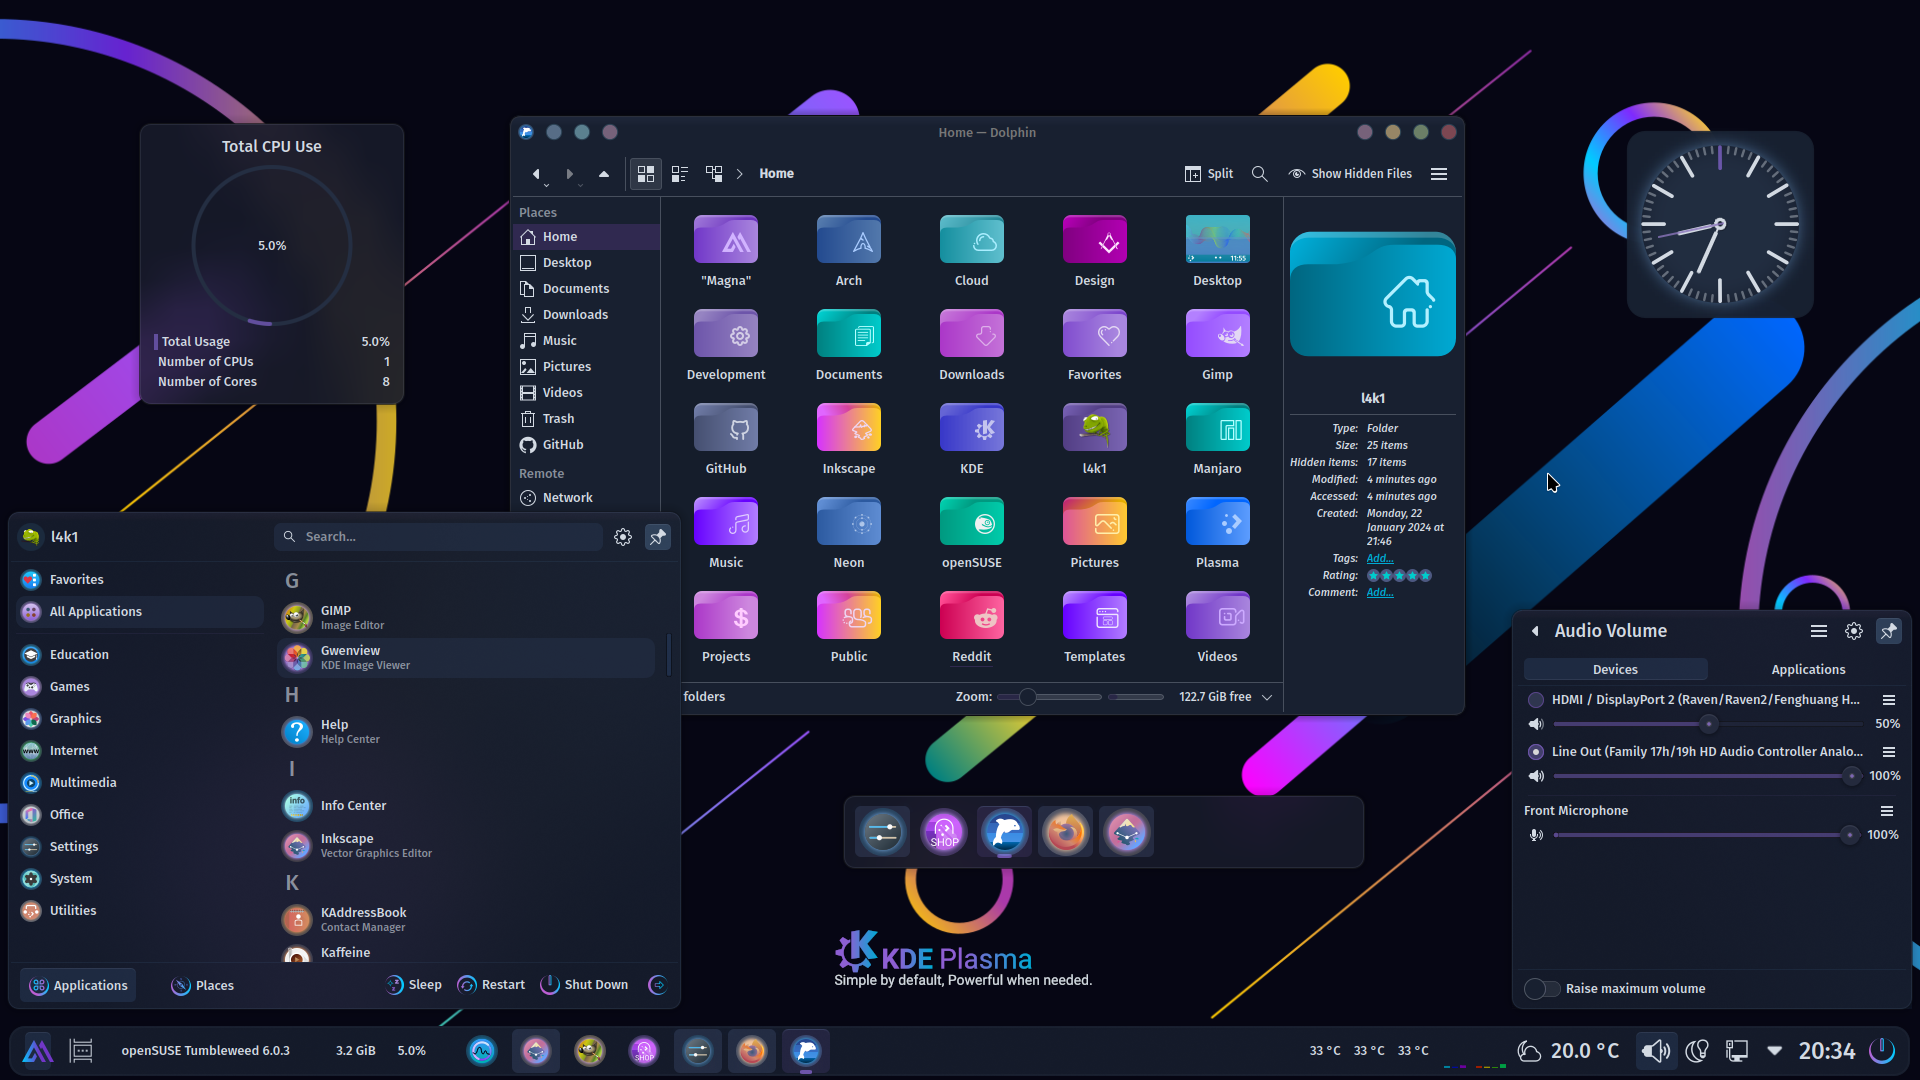Click the launcher Search field

coord(438,537)
